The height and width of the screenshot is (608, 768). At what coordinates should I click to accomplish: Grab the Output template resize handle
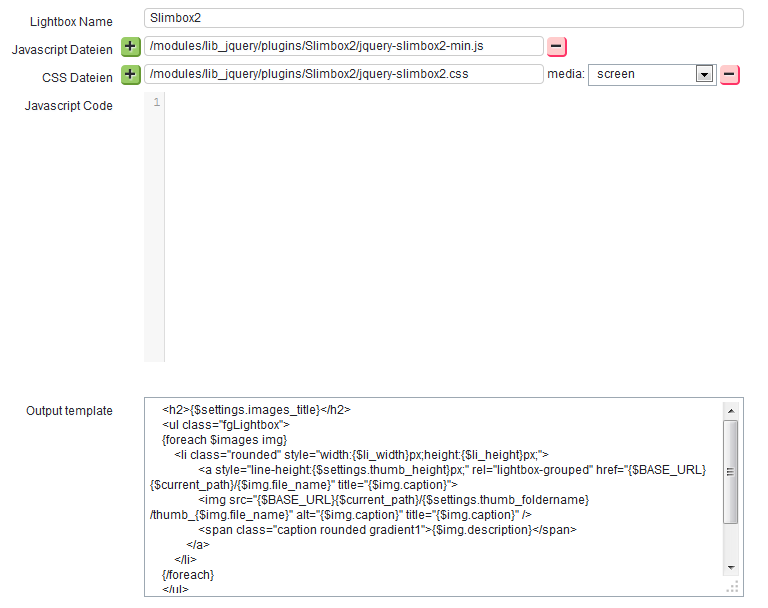click(x=731, y=587)
